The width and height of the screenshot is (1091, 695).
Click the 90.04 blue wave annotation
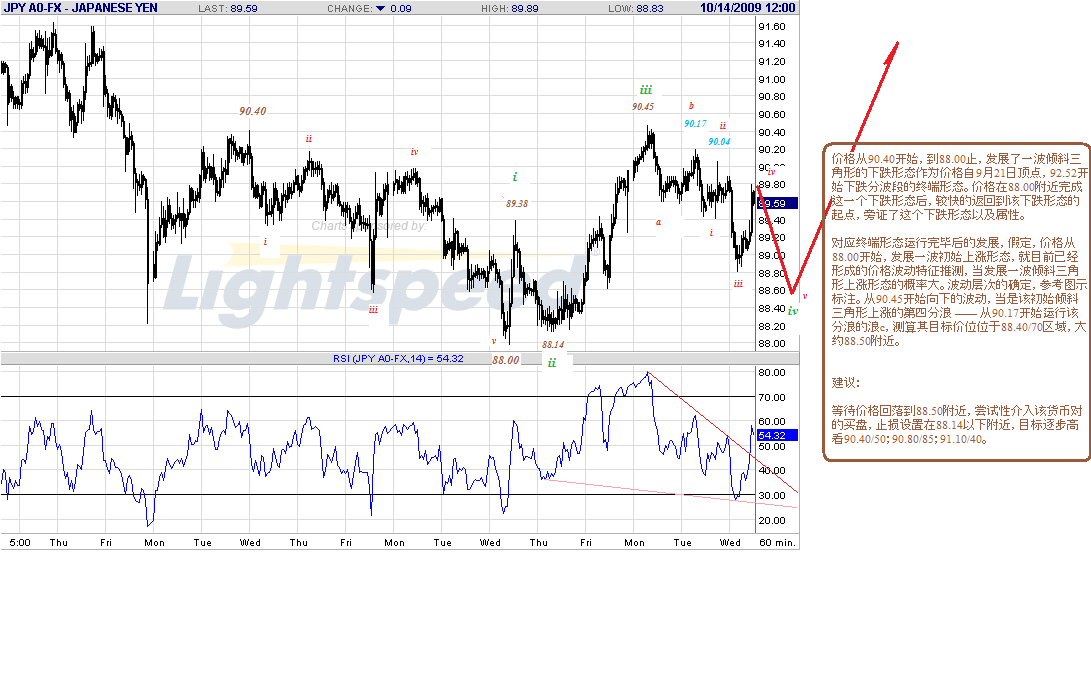(719, 141)
